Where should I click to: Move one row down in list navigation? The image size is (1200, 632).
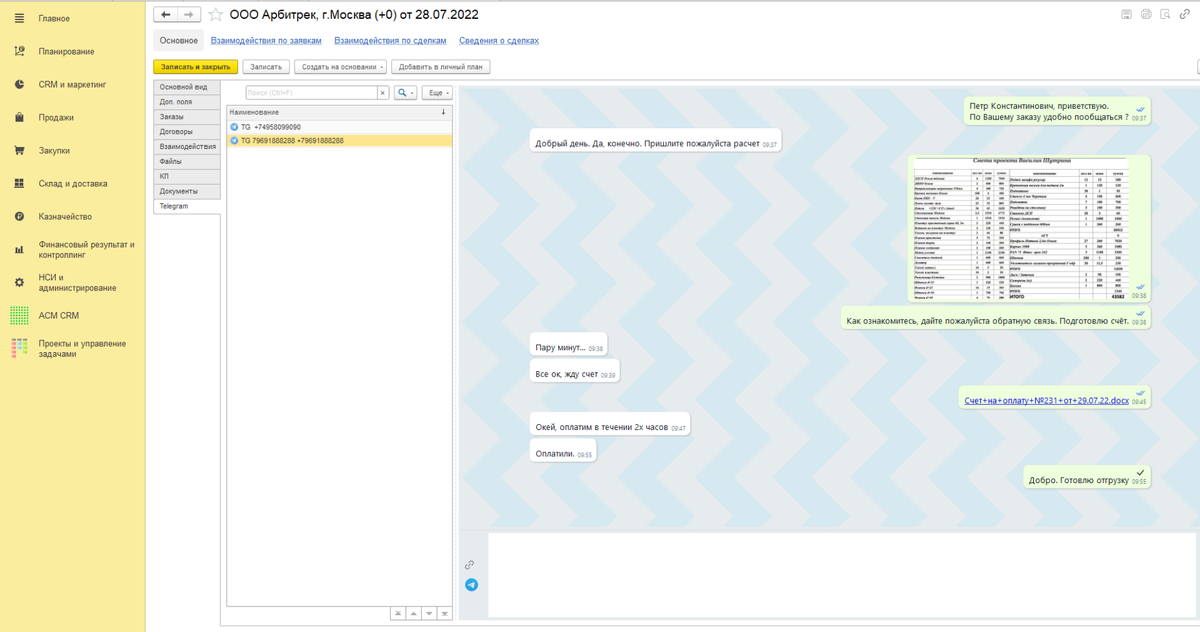click(429, 613)
